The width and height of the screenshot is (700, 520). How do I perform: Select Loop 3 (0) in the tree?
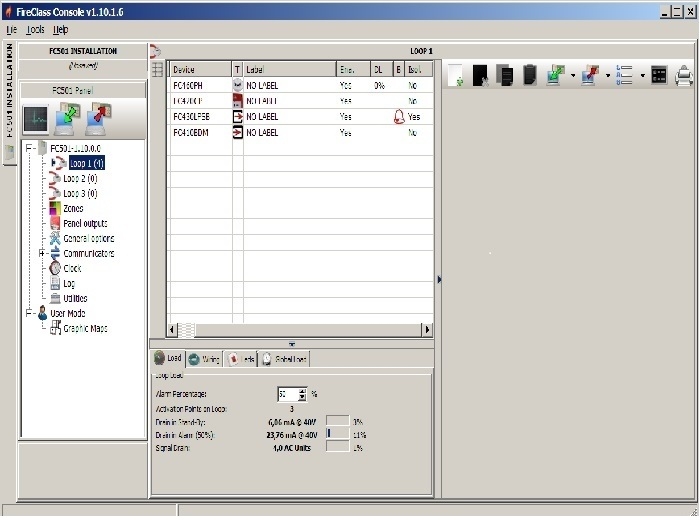(x=80, y=193)
